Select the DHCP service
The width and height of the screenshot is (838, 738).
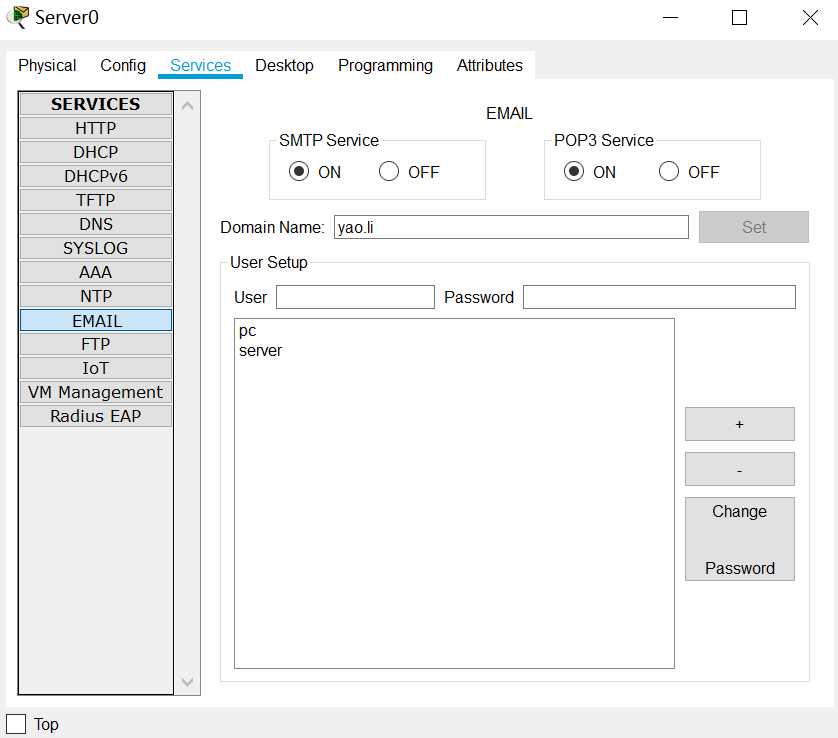point(96,152)
